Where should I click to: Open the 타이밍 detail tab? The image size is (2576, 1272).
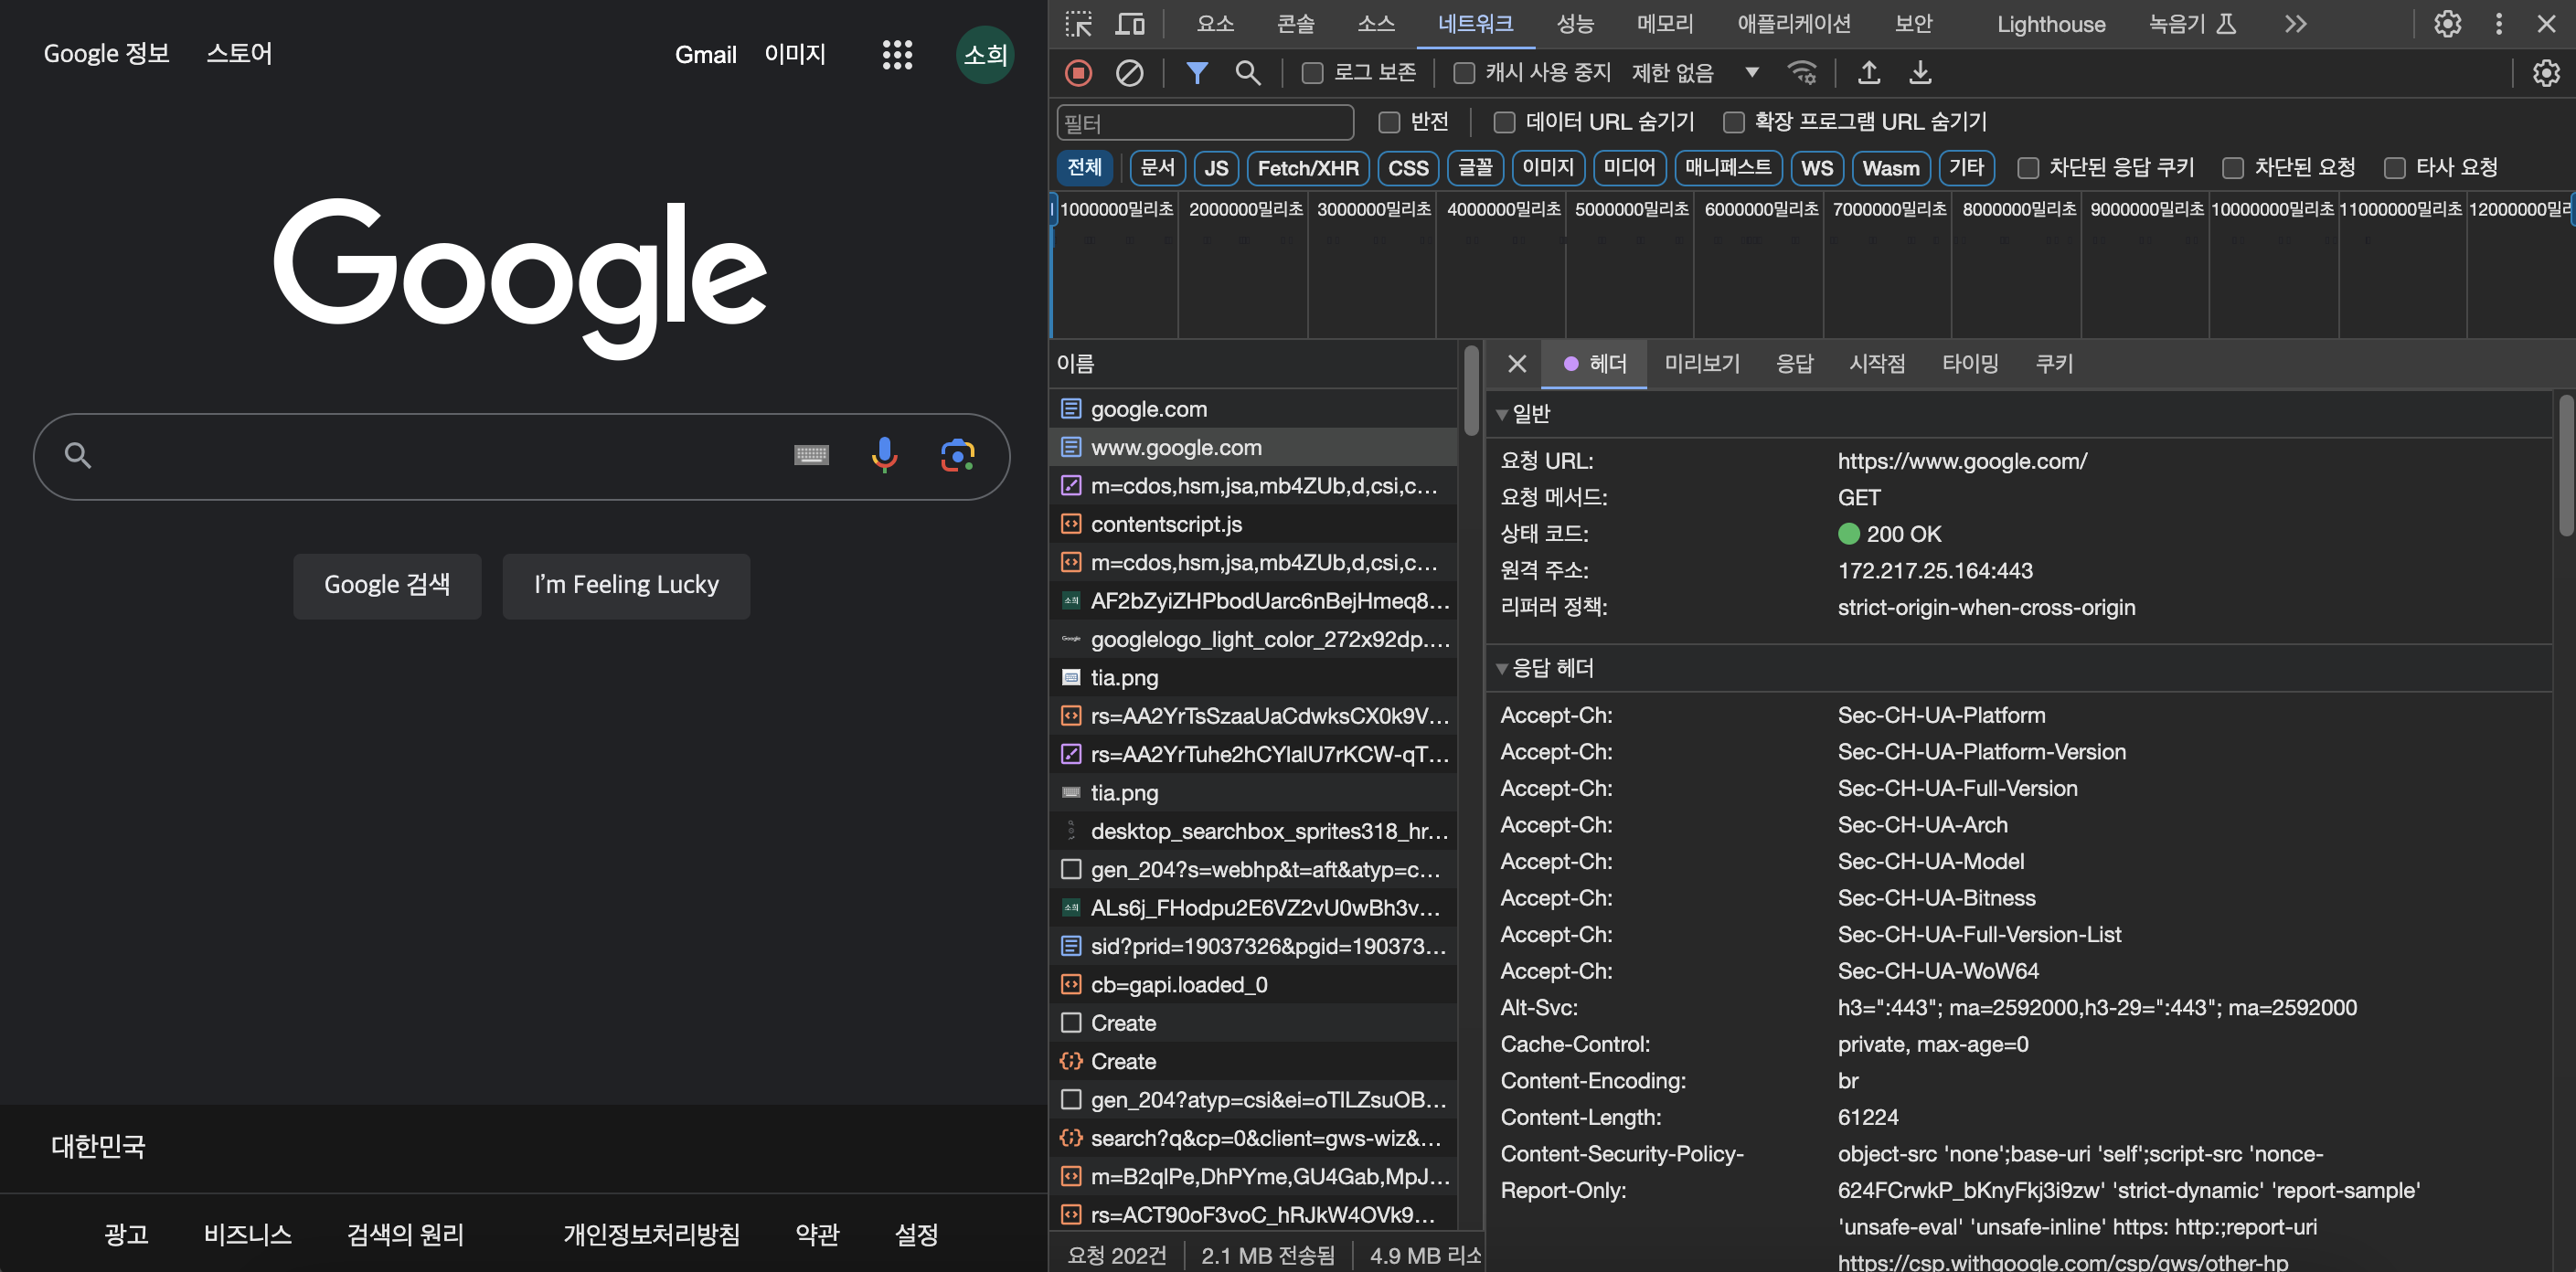tap(1969, 364)
